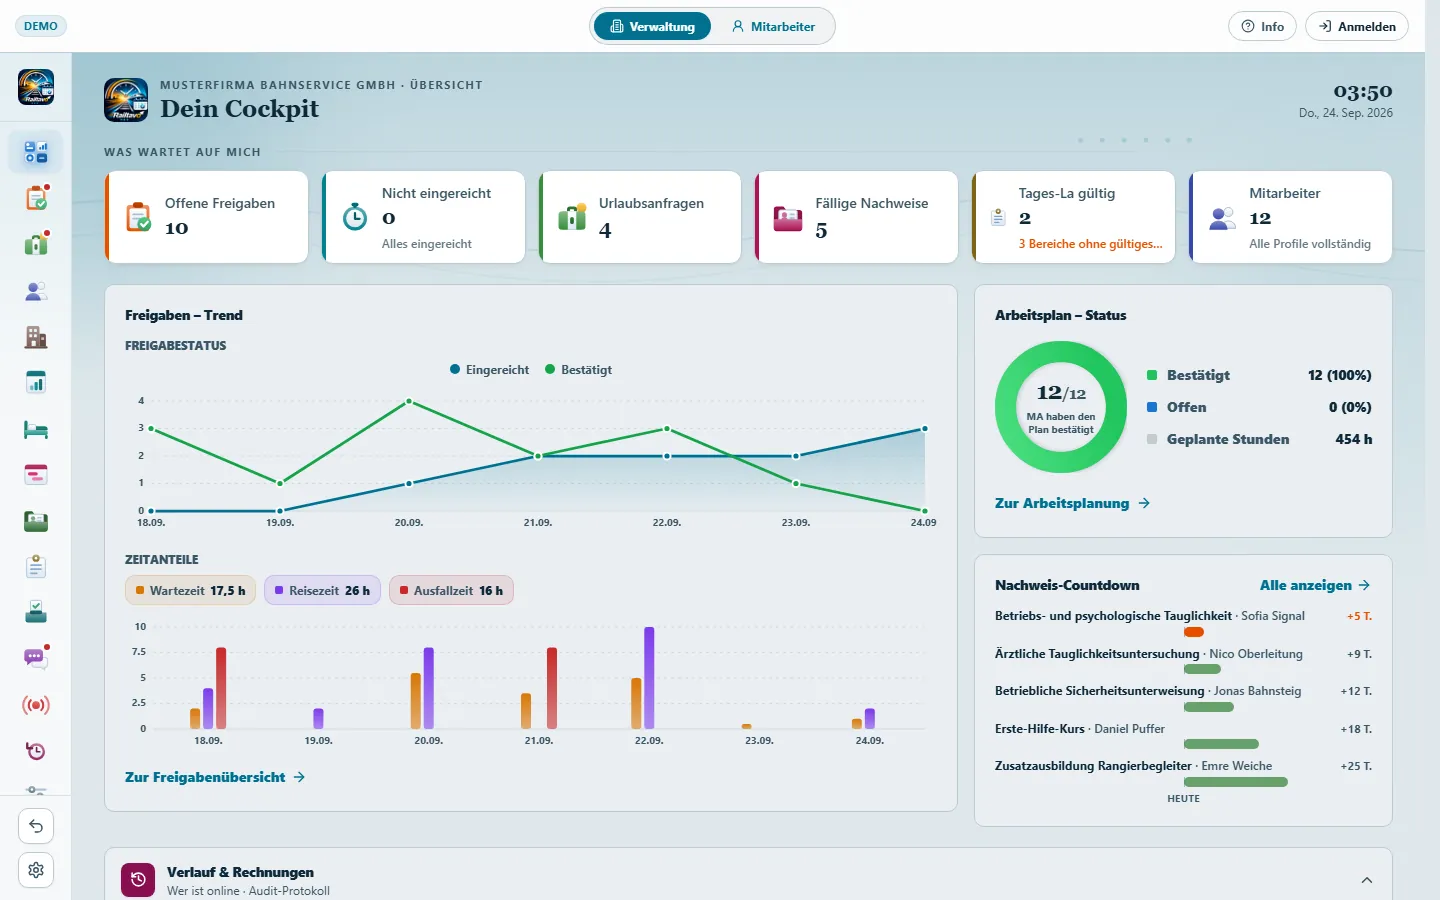Open the sidebar pink card icon
This screenshot has height=900, width=1440.
pos(36,475)
